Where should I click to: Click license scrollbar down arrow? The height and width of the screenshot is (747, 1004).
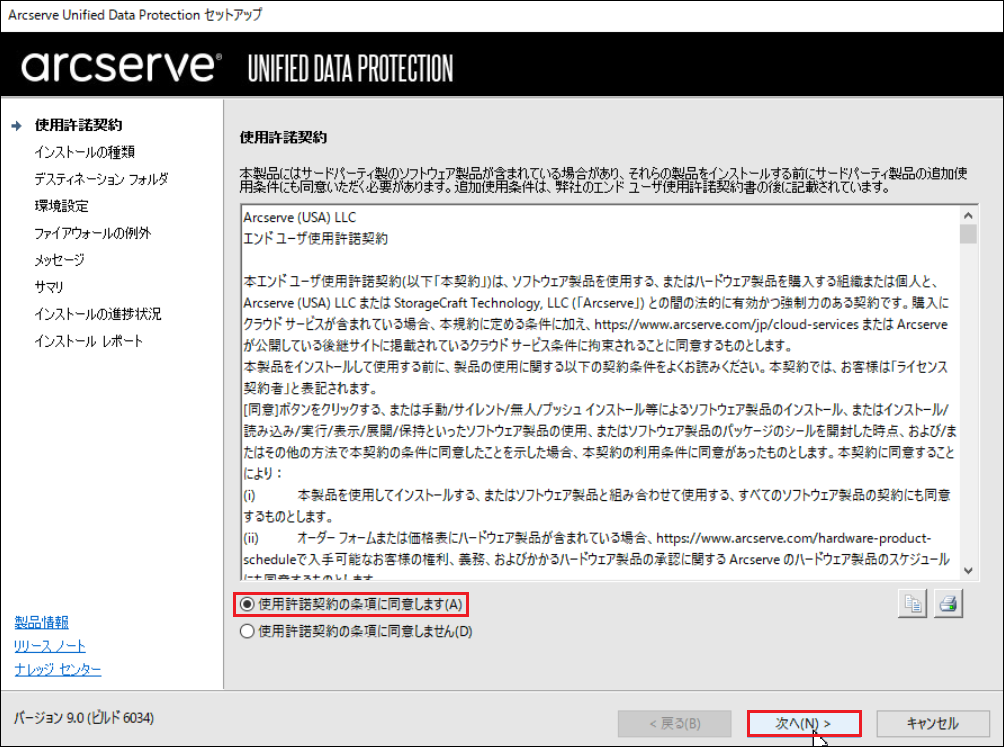[968, 570]
